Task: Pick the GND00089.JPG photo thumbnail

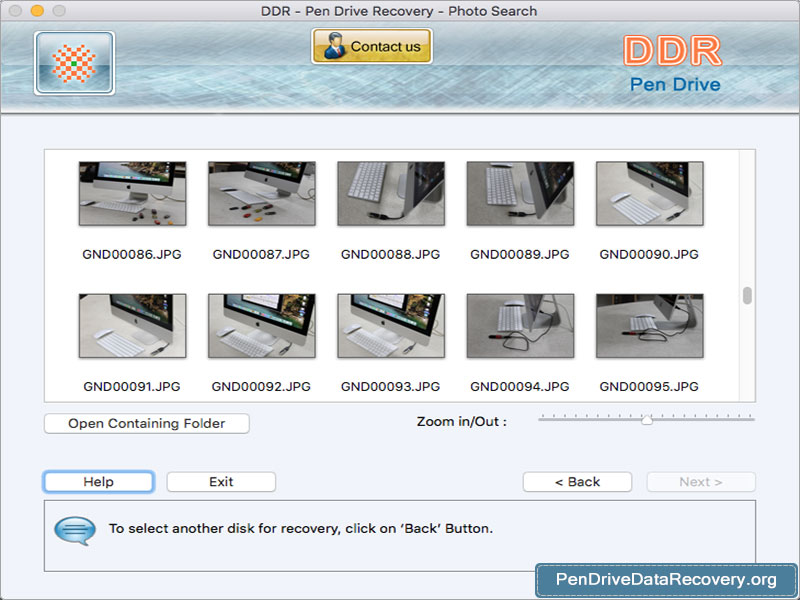Action: [520, 193]
